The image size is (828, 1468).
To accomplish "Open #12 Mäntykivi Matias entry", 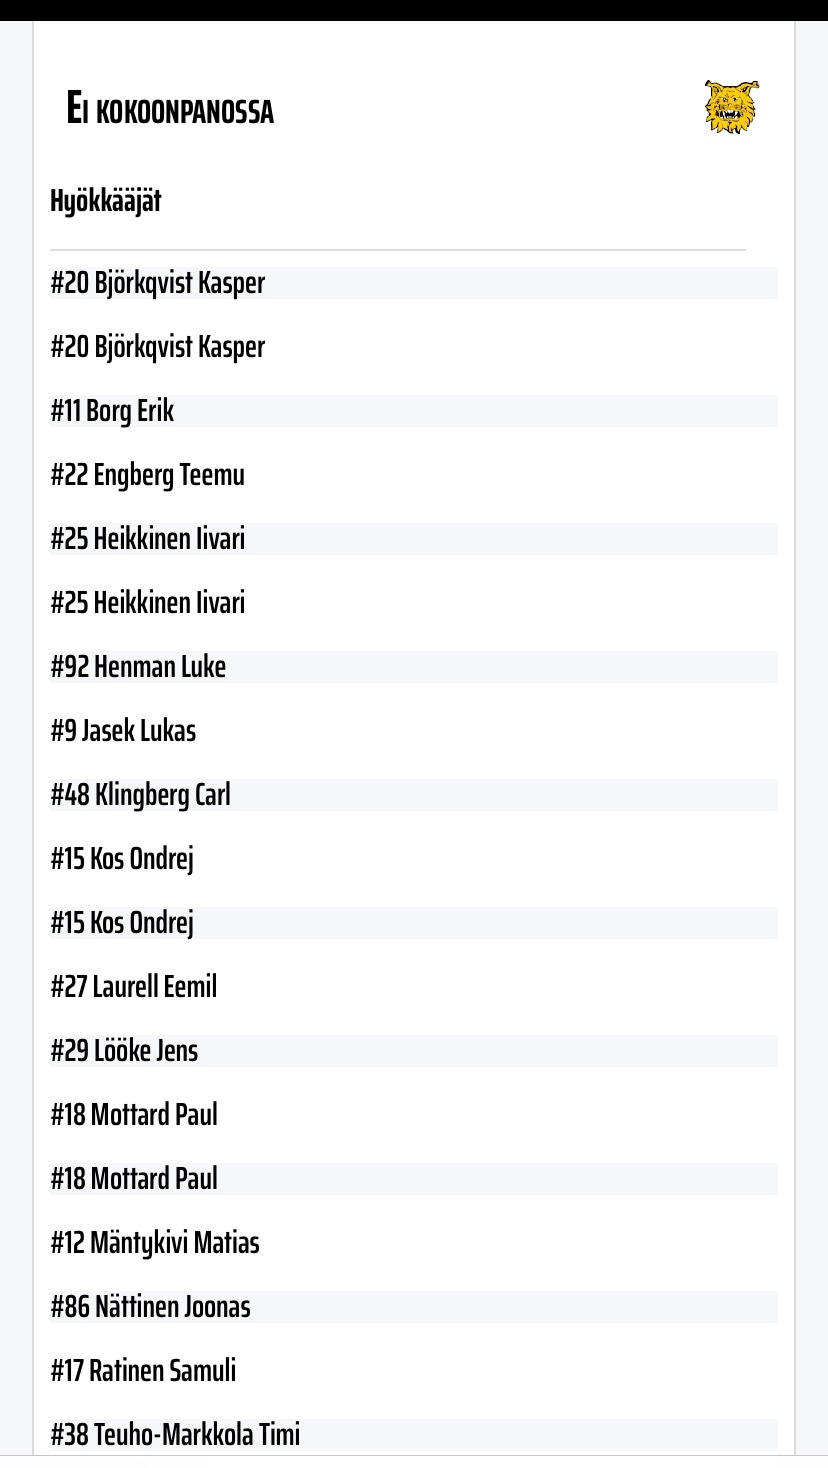I will tap(155, 1243).
